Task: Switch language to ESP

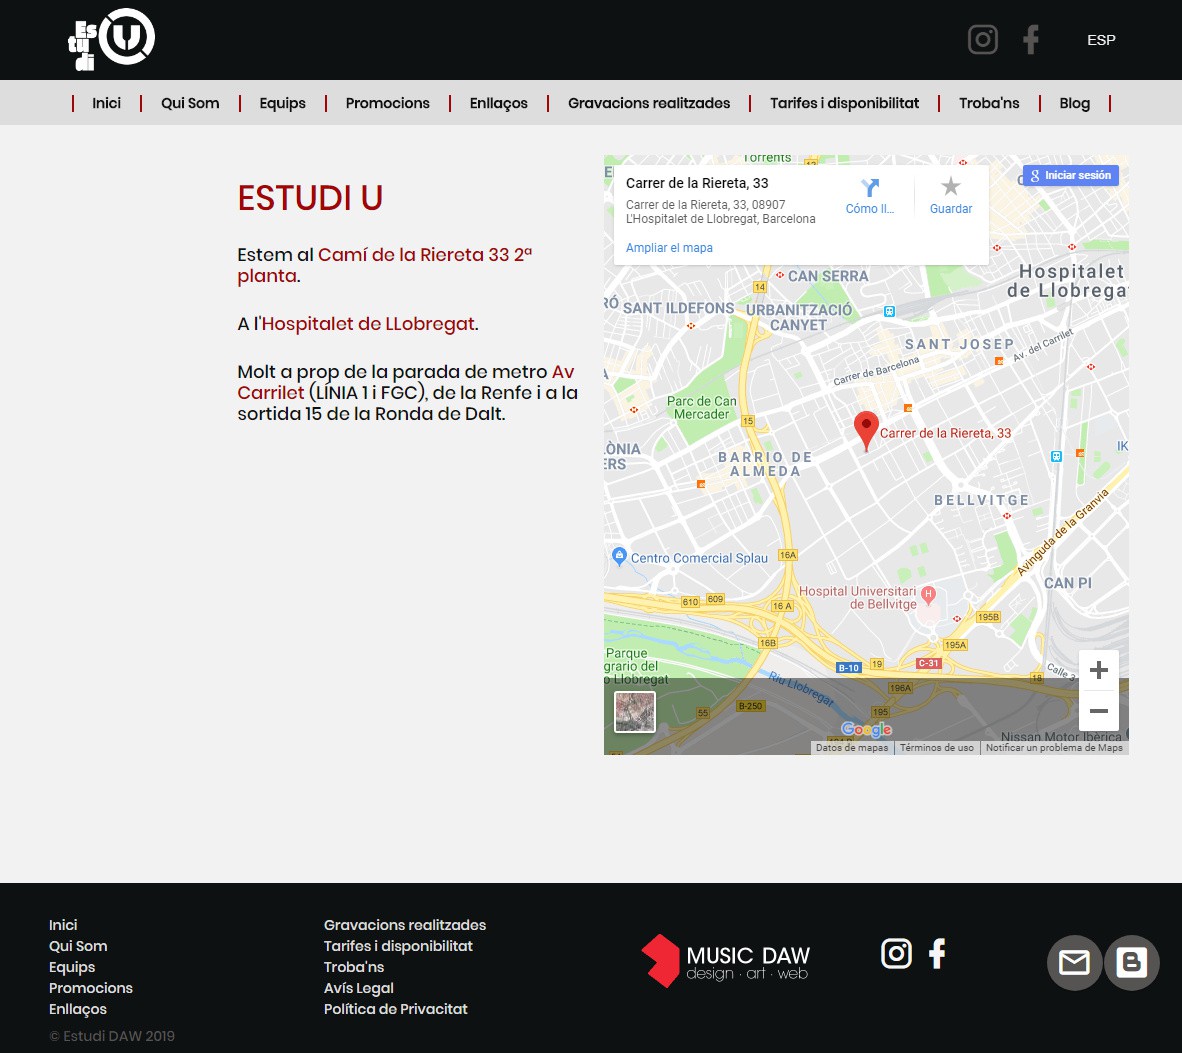Action: coord(1101,40)
